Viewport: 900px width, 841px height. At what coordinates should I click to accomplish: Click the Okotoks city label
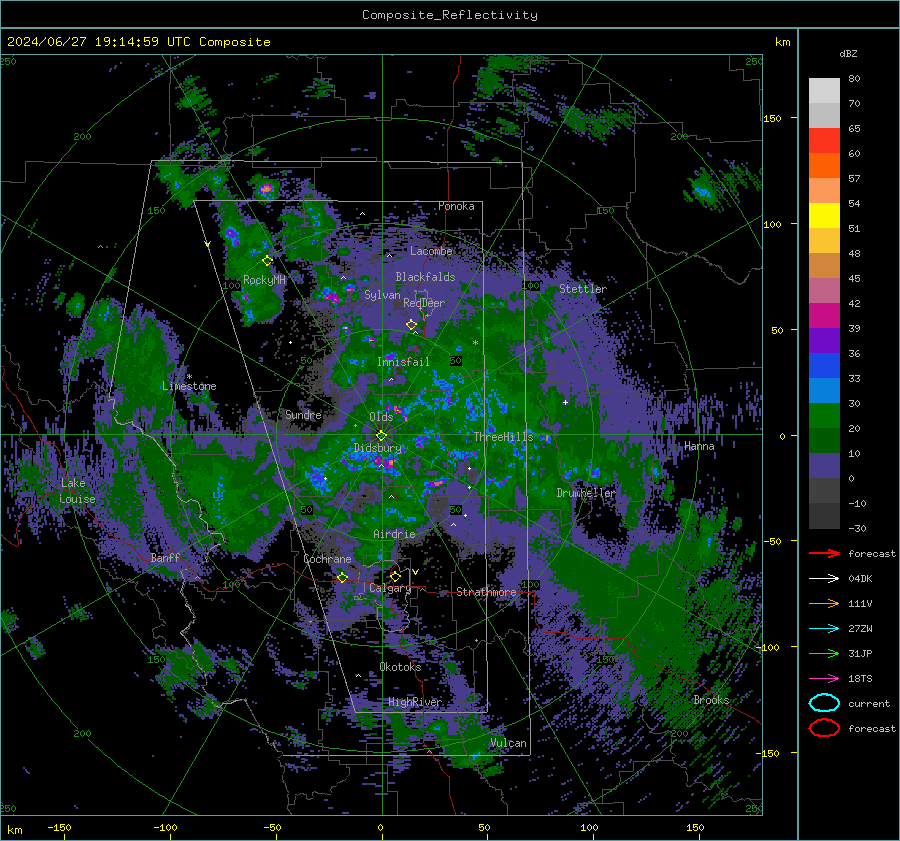[x=400, y=667]
